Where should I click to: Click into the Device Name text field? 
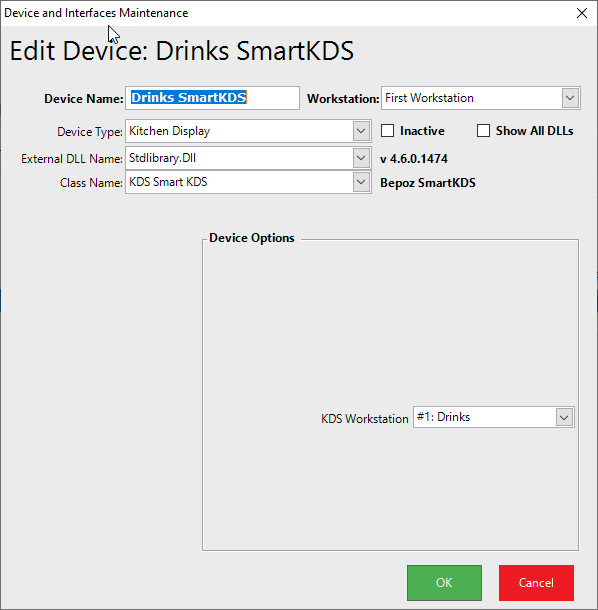point(212,98)
